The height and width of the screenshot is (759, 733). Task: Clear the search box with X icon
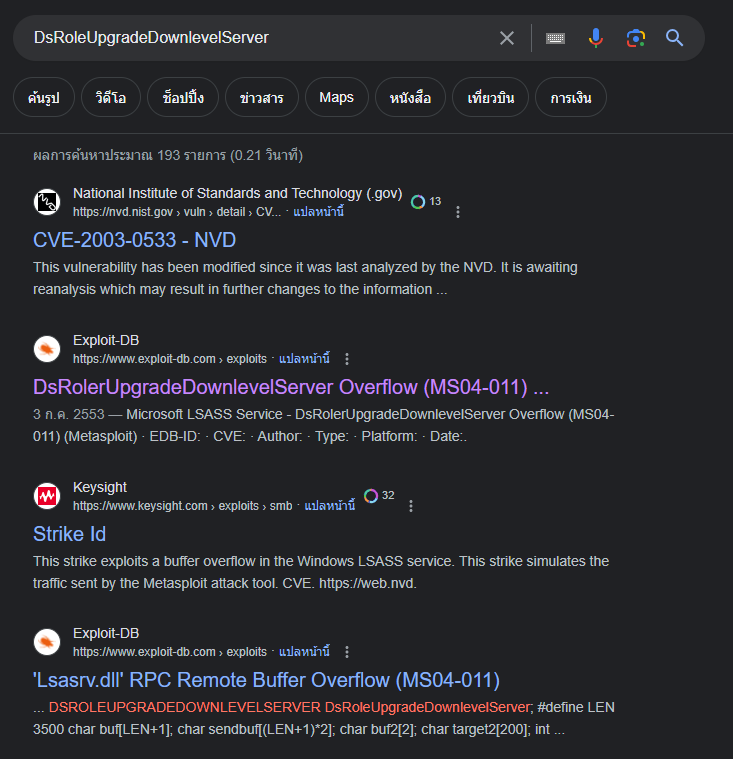(506, 38)
